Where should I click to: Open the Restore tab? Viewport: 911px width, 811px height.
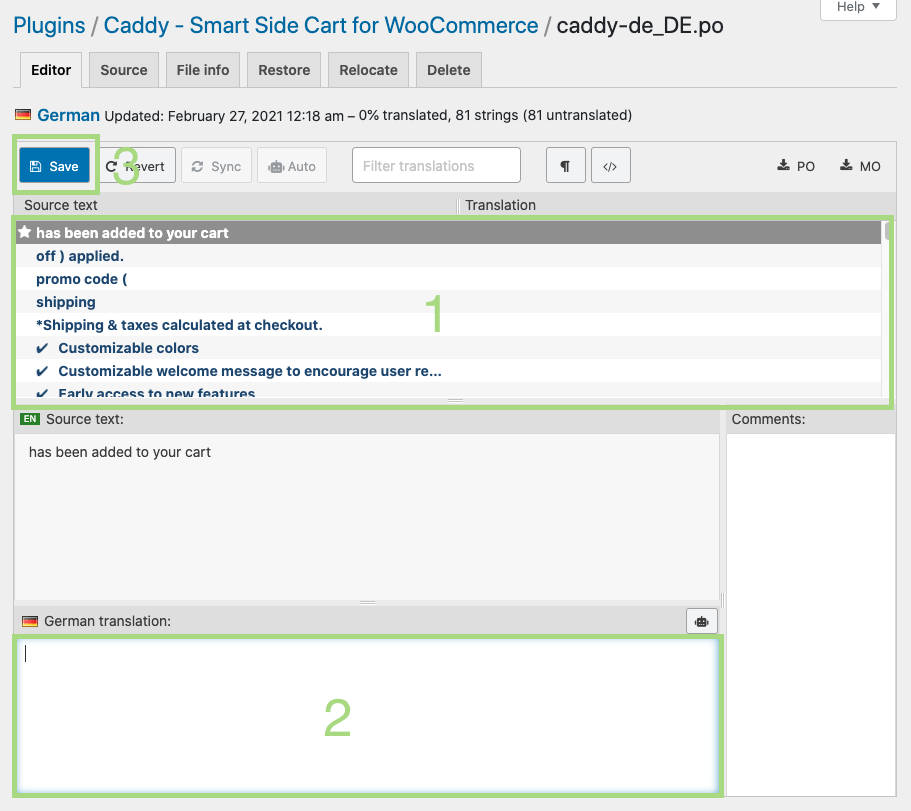coord(284,70)
